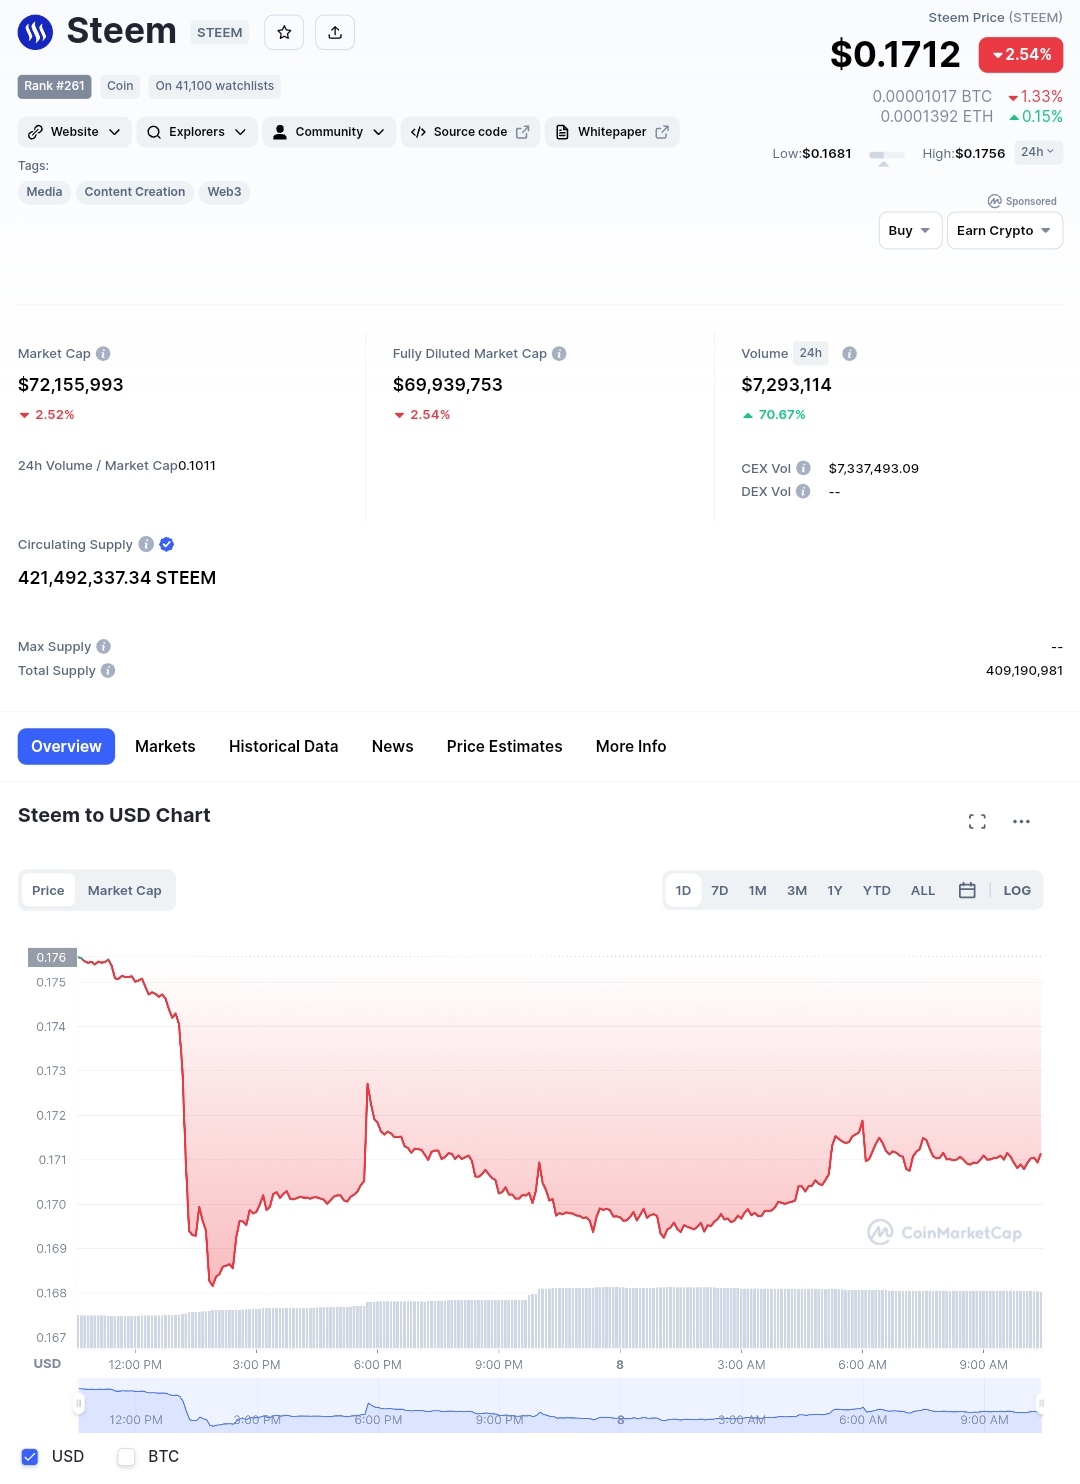Viewport: 1080px width, 1484px height.
Task: Toggle LOG scale on chart
Action: [x=1017, y=891]
